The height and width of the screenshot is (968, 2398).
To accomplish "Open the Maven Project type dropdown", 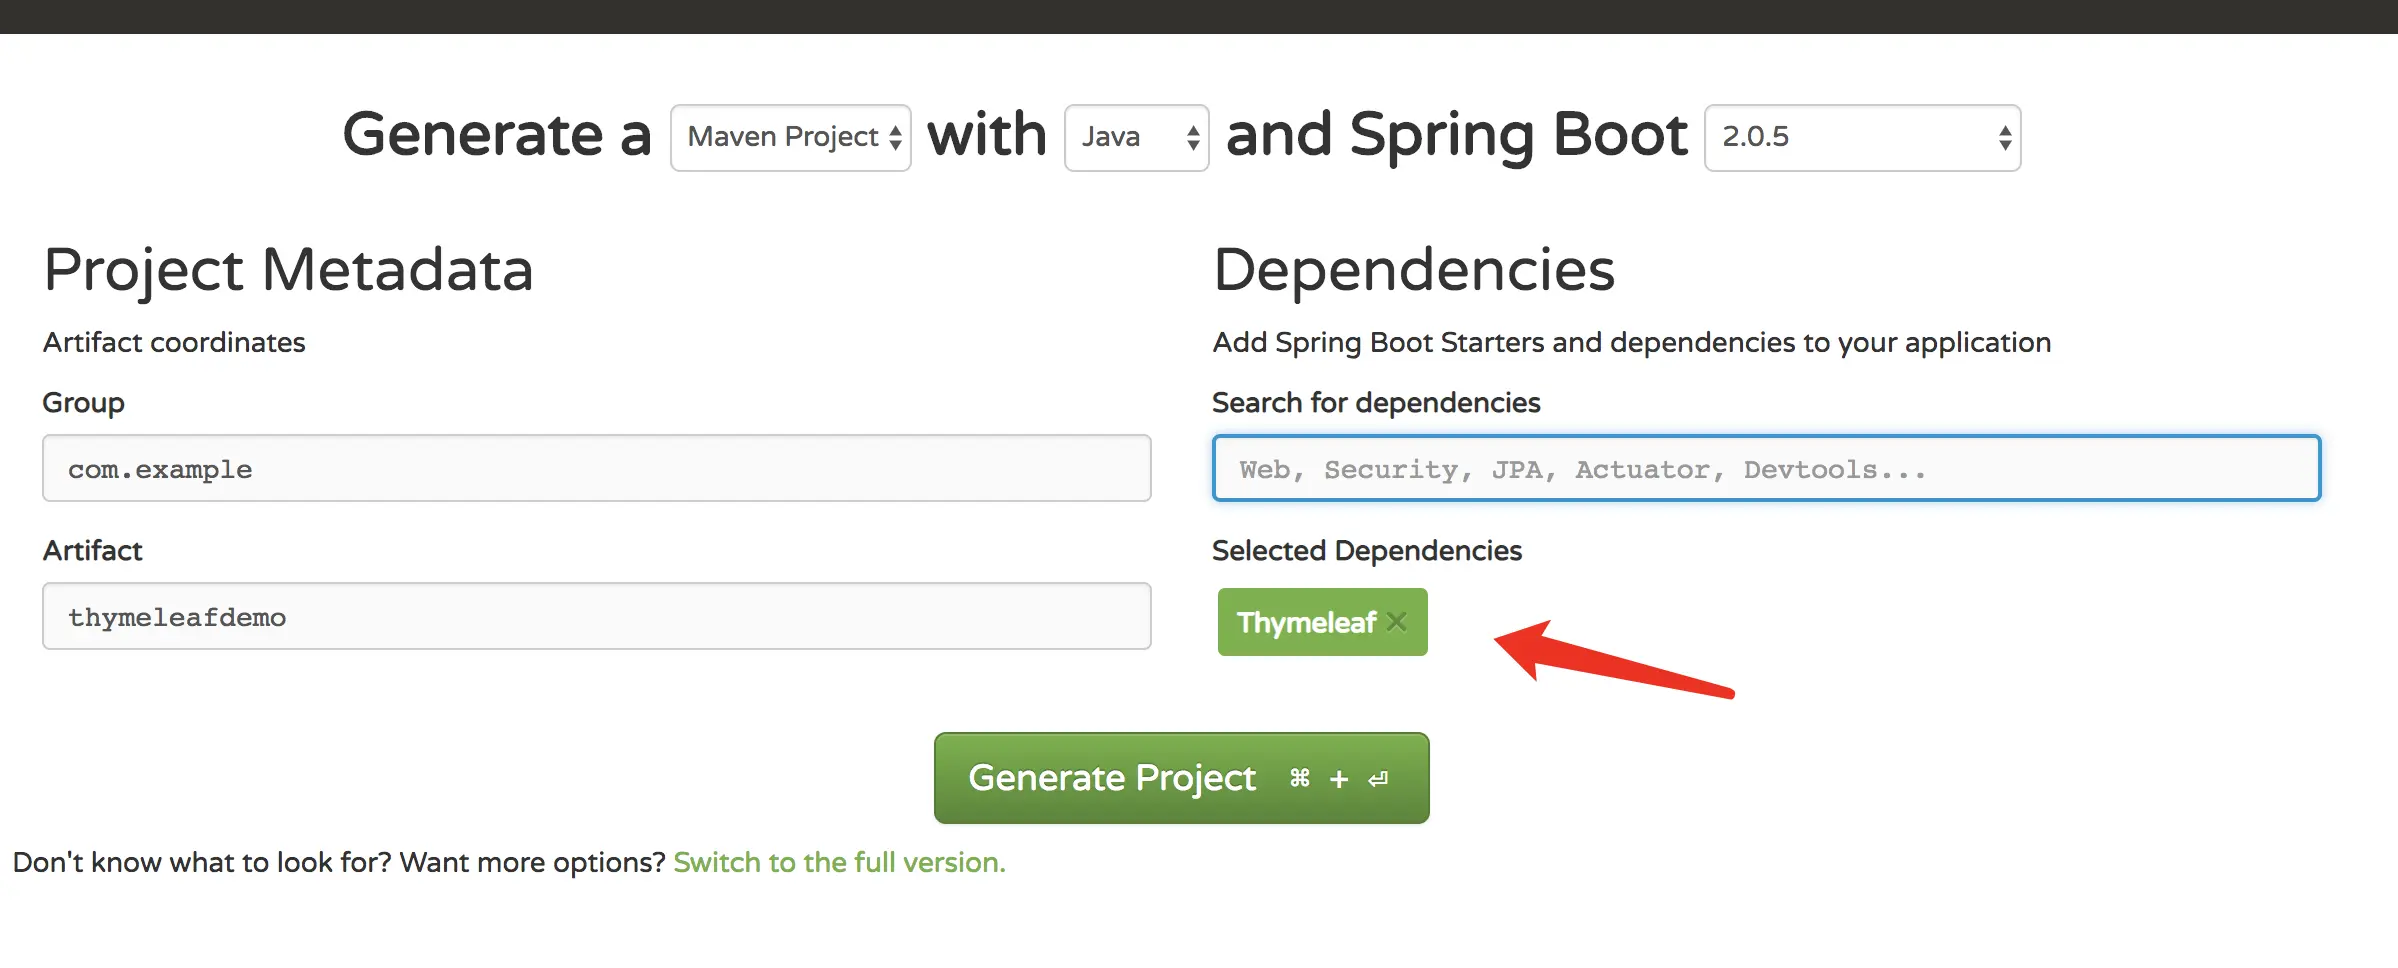I will (x=790, y=138).
